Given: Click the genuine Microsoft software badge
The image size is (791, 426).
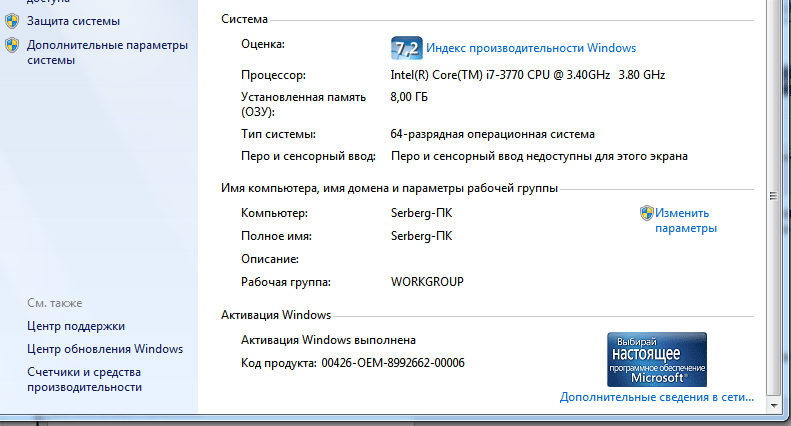Looking at the screenshot, I should coord(657,359).
